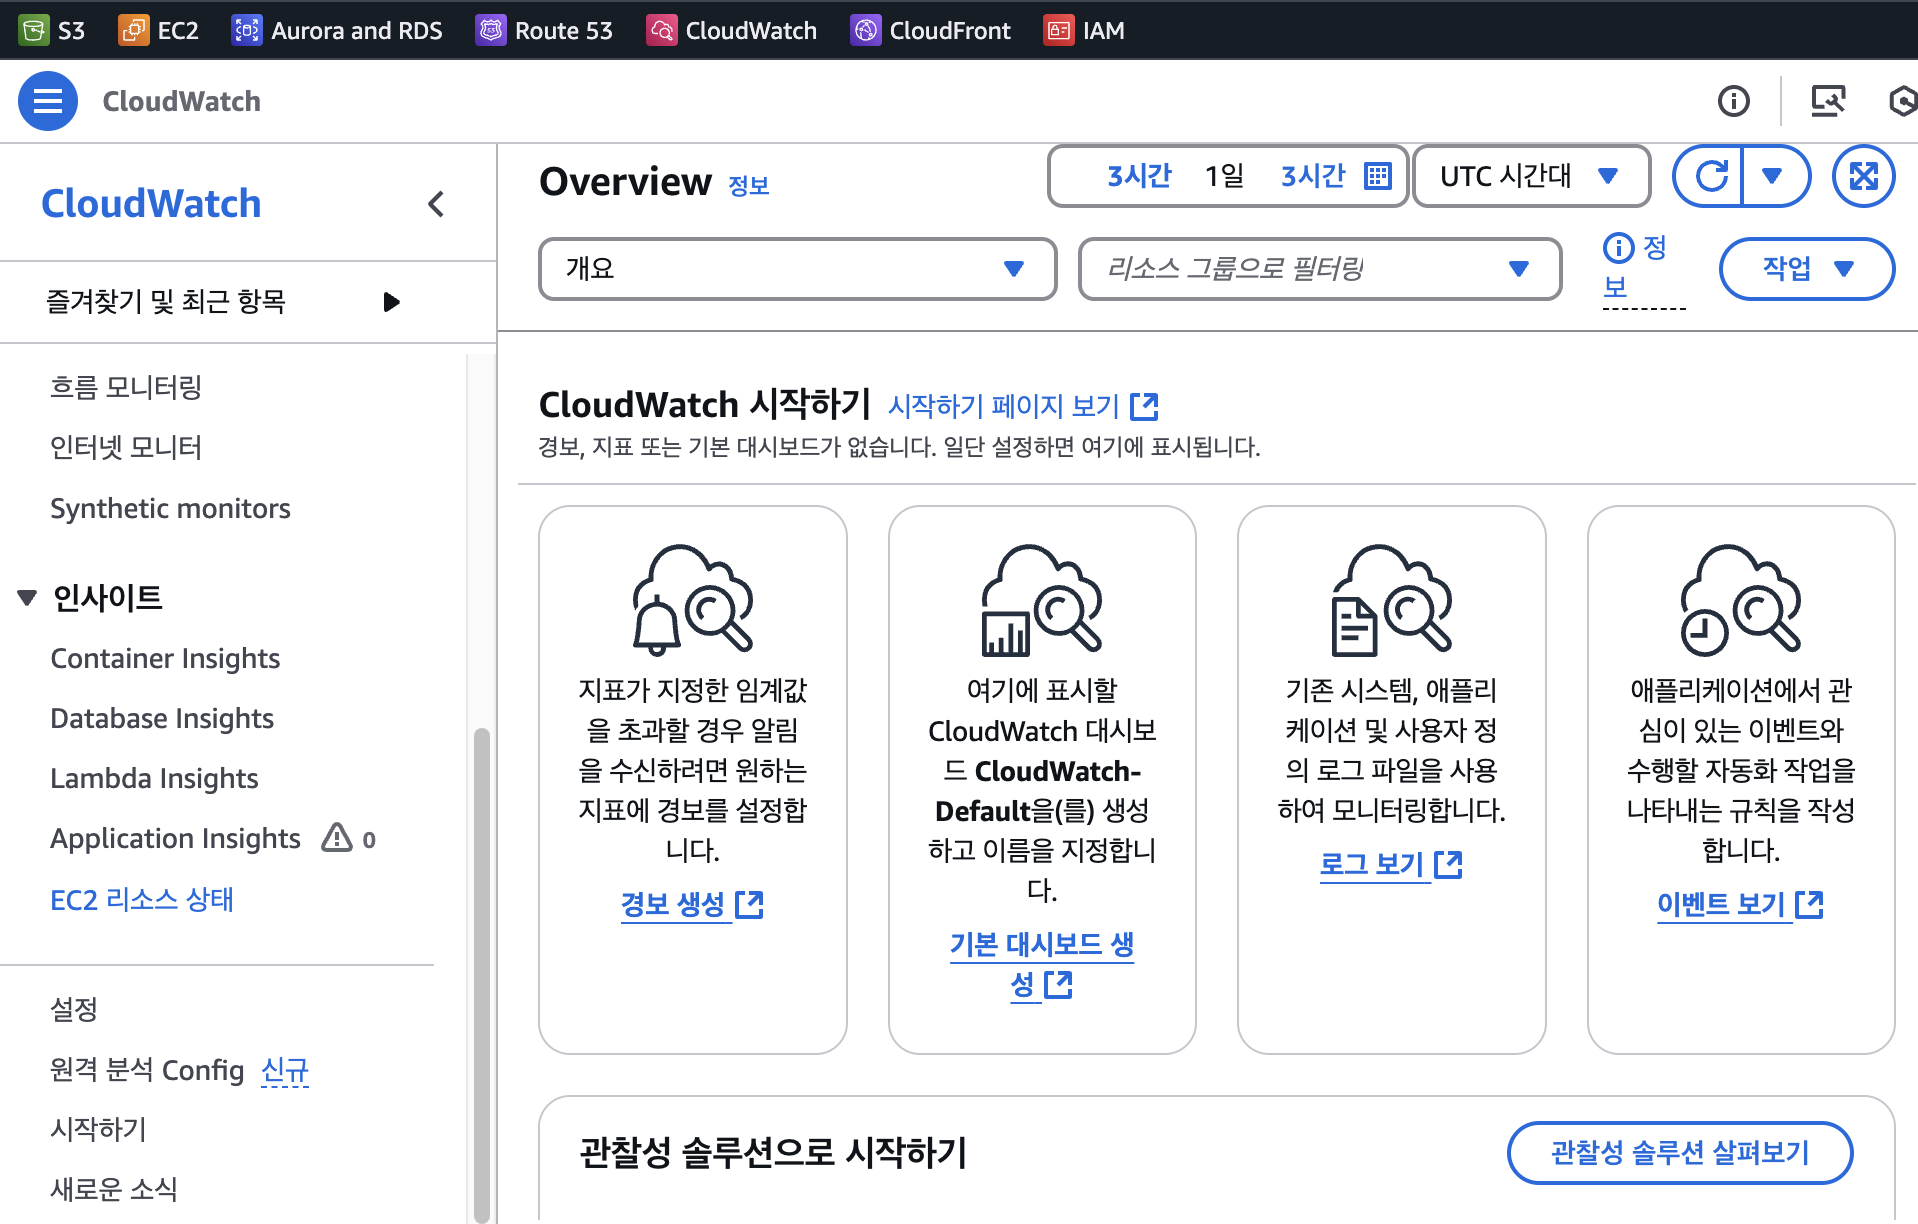
Task: Select the 1일 time range
Action: (x=1225, y=176)
